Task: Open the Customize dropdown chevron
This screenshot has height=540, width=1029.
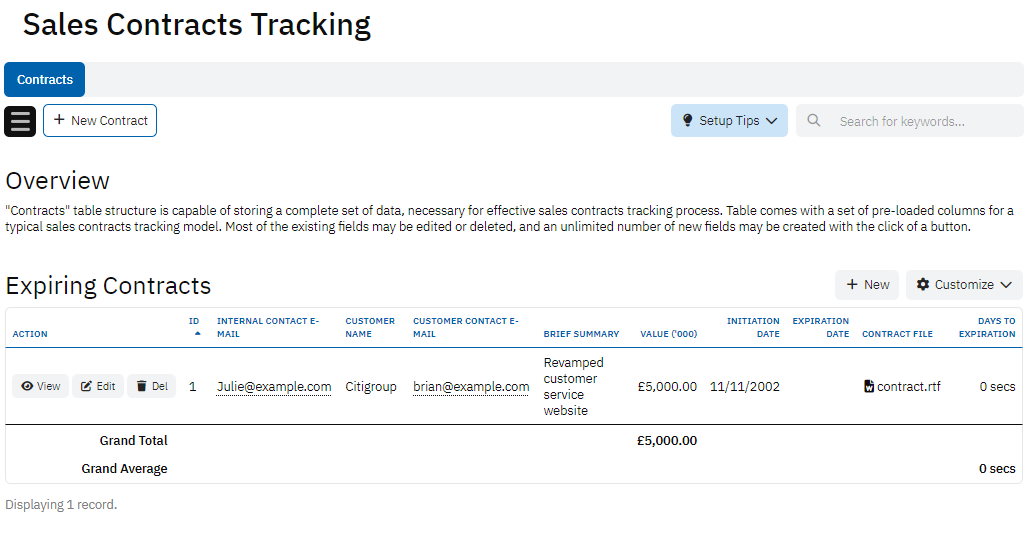Action: tap(1006, 285)
